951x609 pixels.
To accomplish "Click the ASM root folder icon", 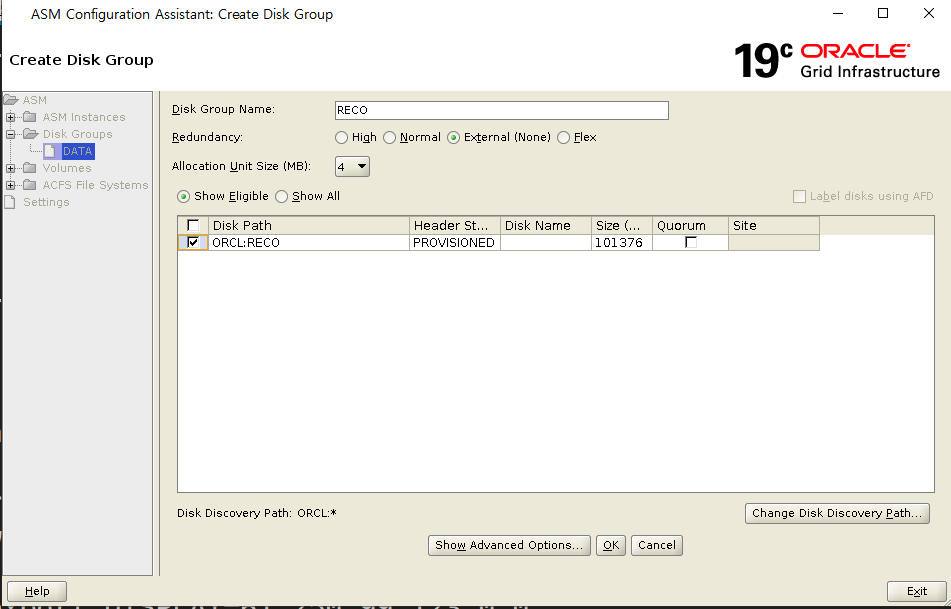I will point(11,100).
